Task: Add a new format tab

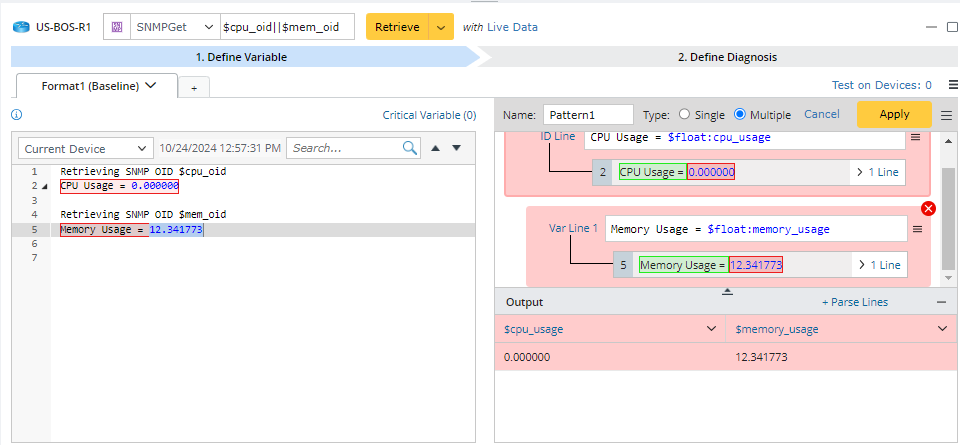Action: coord(194,87)
